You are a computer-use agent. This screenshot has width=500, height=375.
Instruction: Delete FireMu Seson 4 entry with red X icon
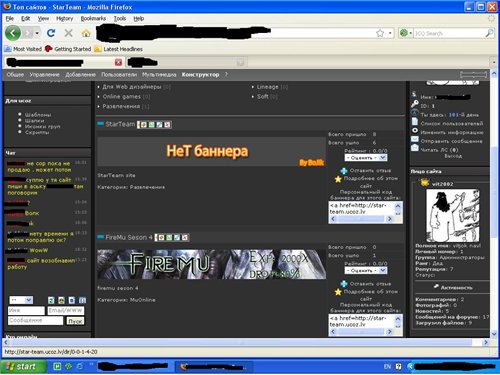click(x=185, y=237)
